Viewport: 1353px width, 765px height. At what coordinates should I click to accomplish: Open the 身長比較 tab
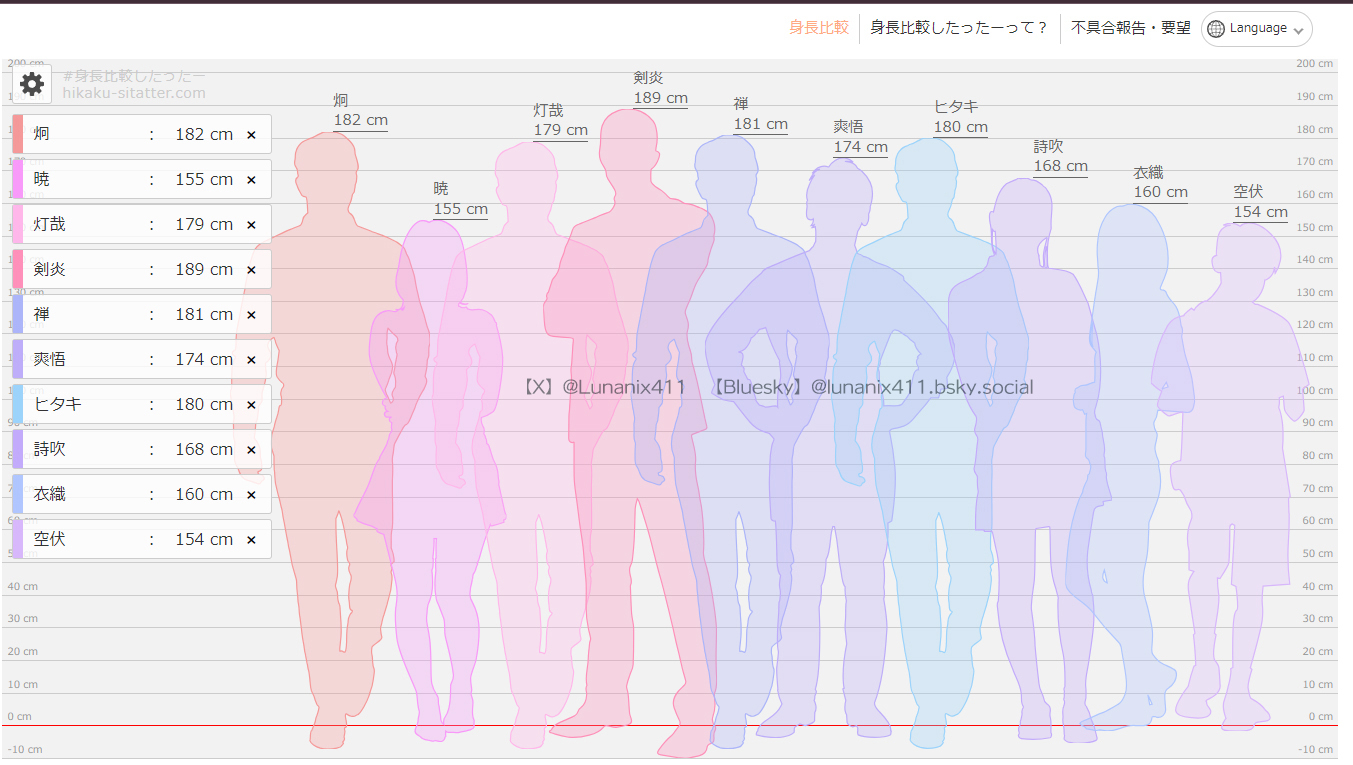pos(818,28)
